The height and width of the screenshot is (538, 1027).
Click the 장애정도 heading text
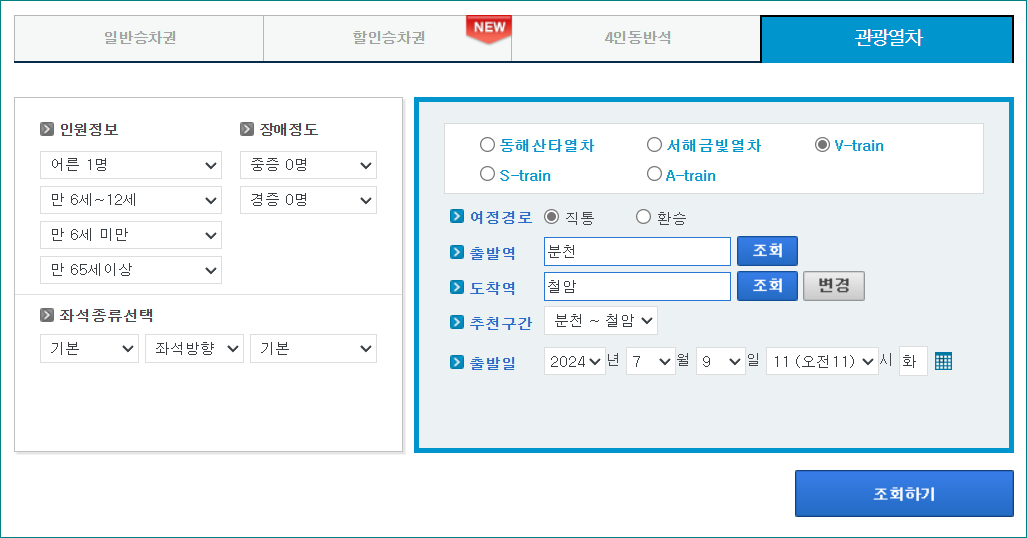(x=289, y=130)
